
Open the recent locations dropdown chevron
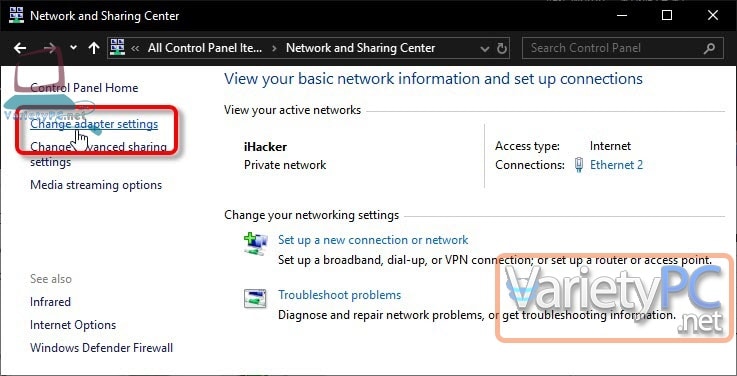(73, 47)
